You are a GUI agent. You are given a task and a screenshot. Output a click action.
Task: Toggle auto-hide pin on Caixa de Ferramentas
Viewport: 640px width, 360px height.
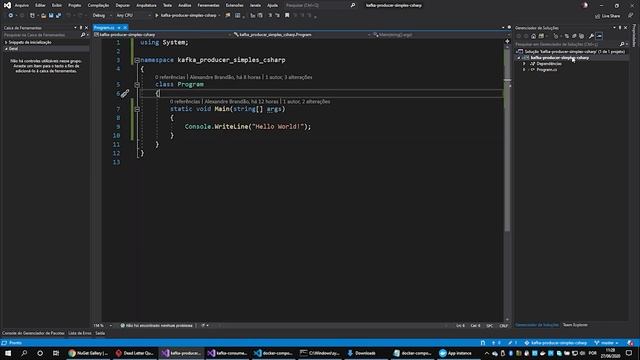tap(81, 28)
